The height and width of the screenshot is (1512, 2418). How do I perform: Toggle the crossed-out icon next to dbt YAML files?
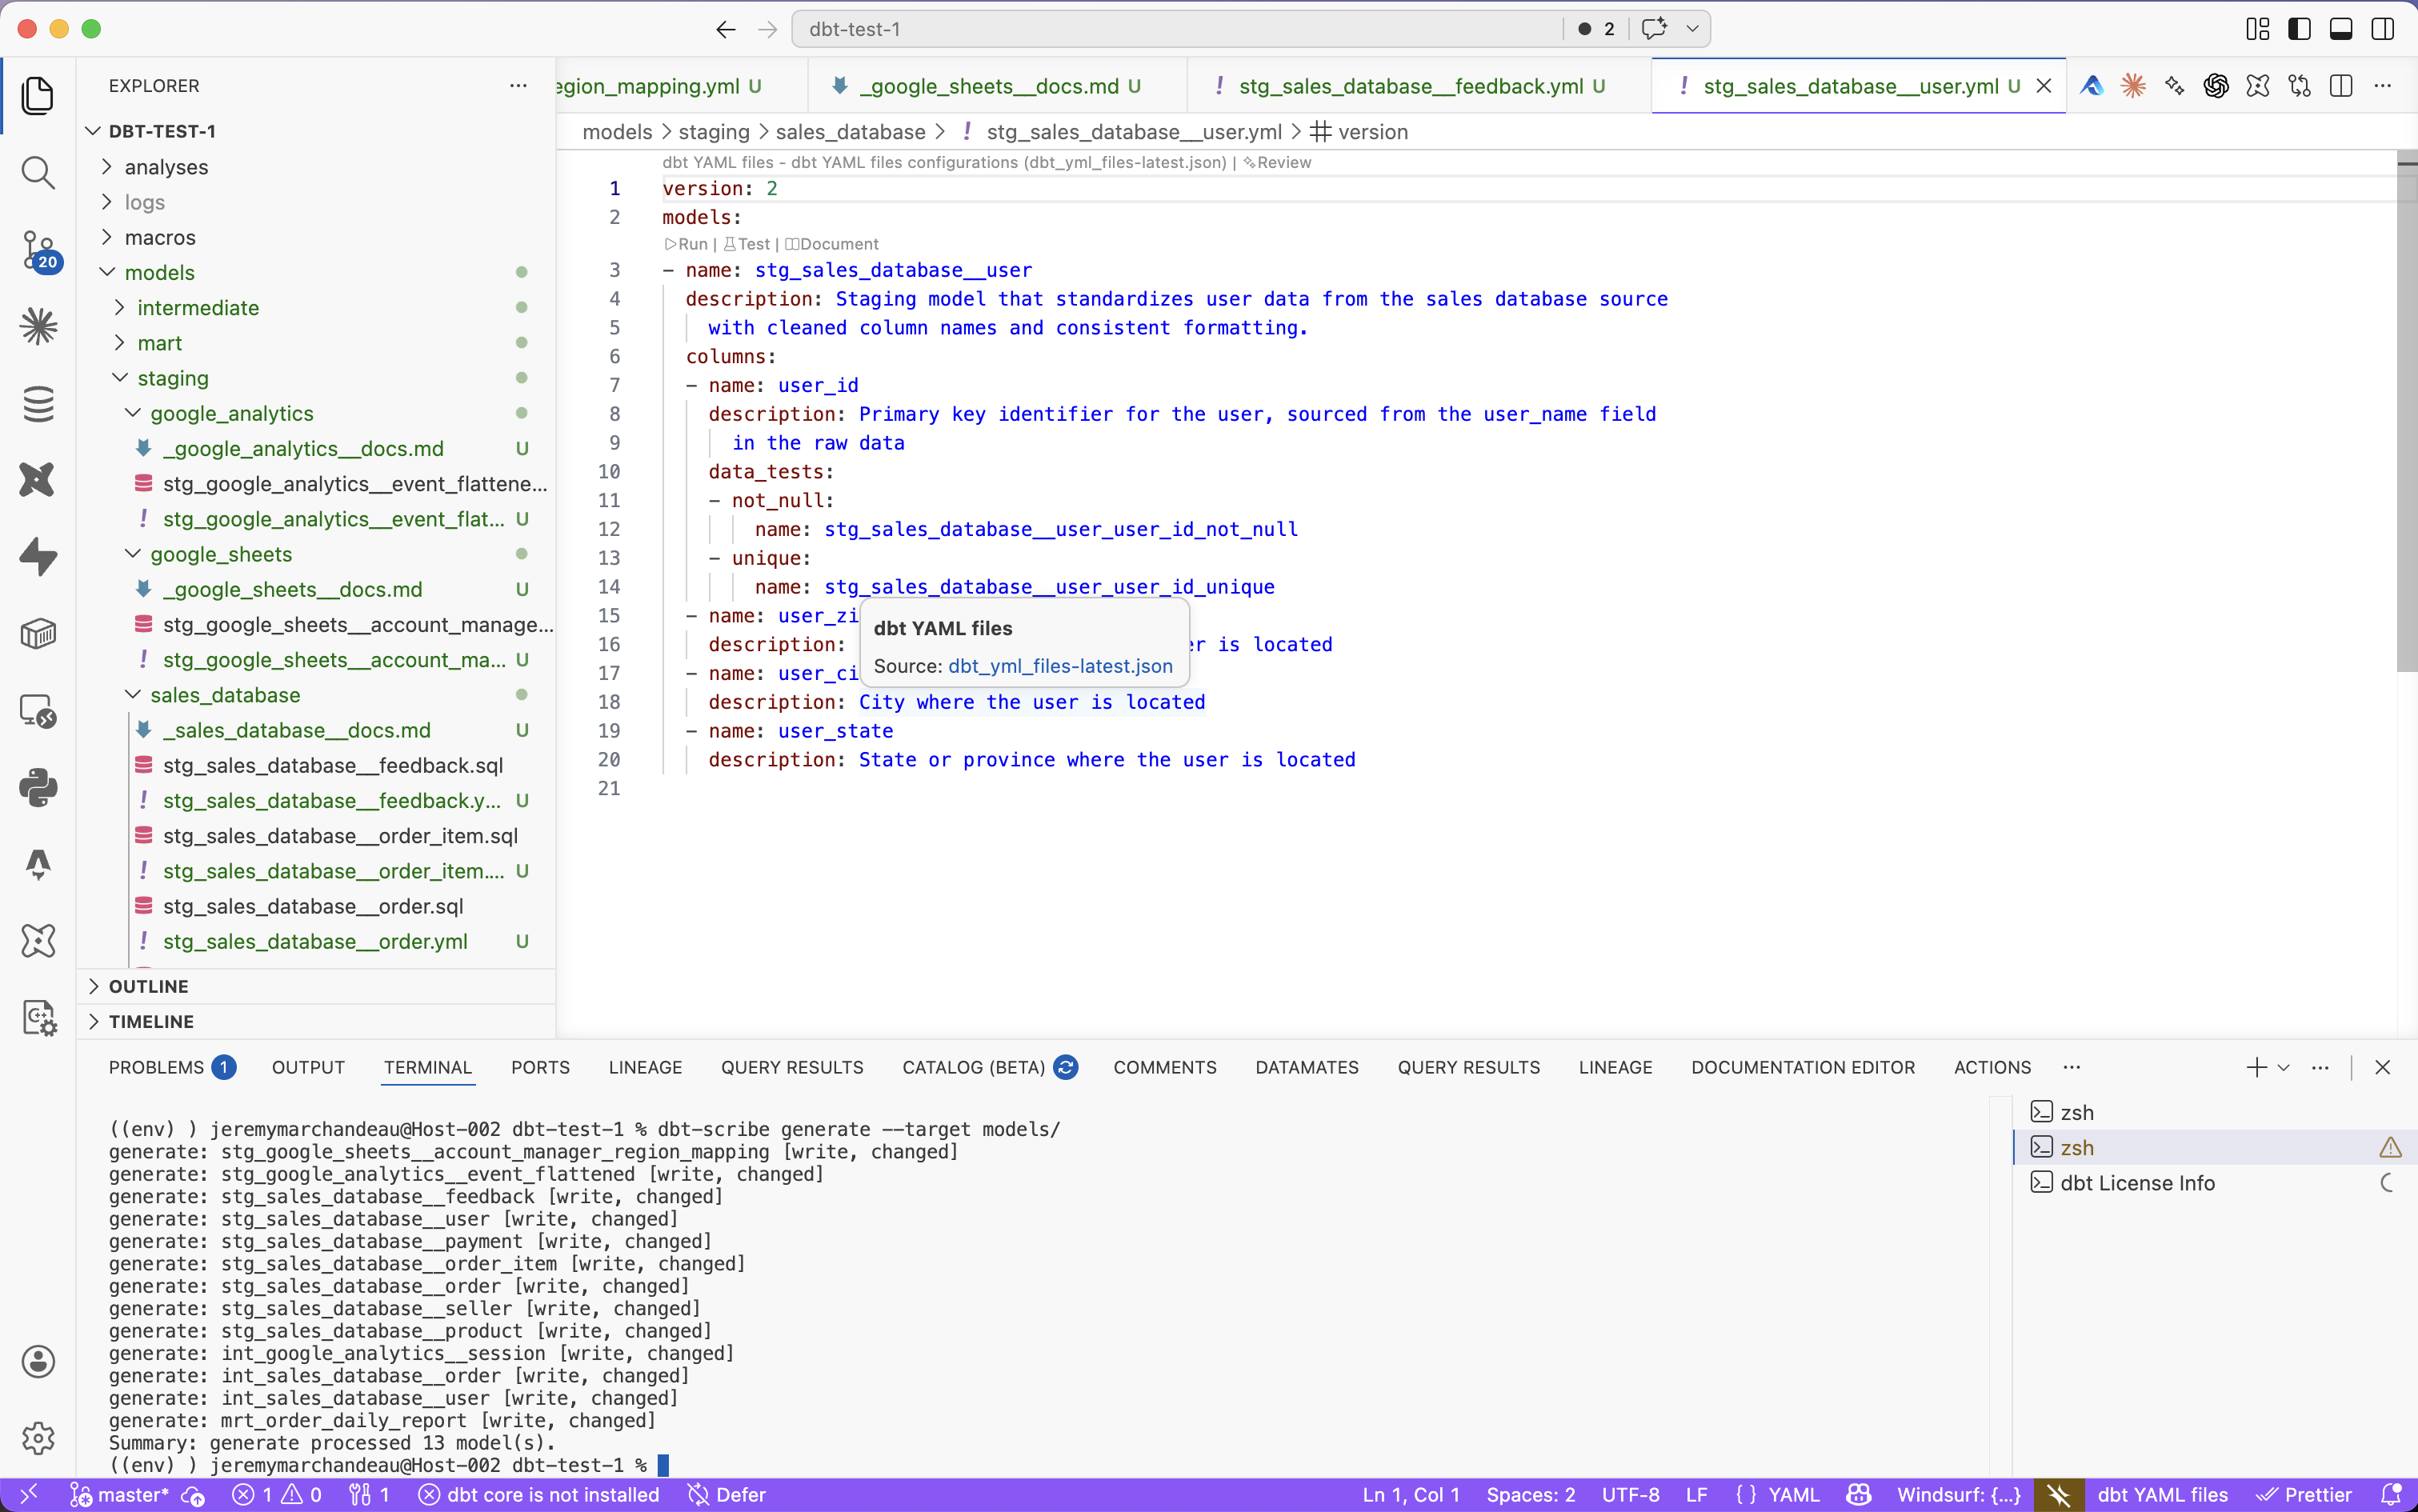click(x=2059, y=1494)
